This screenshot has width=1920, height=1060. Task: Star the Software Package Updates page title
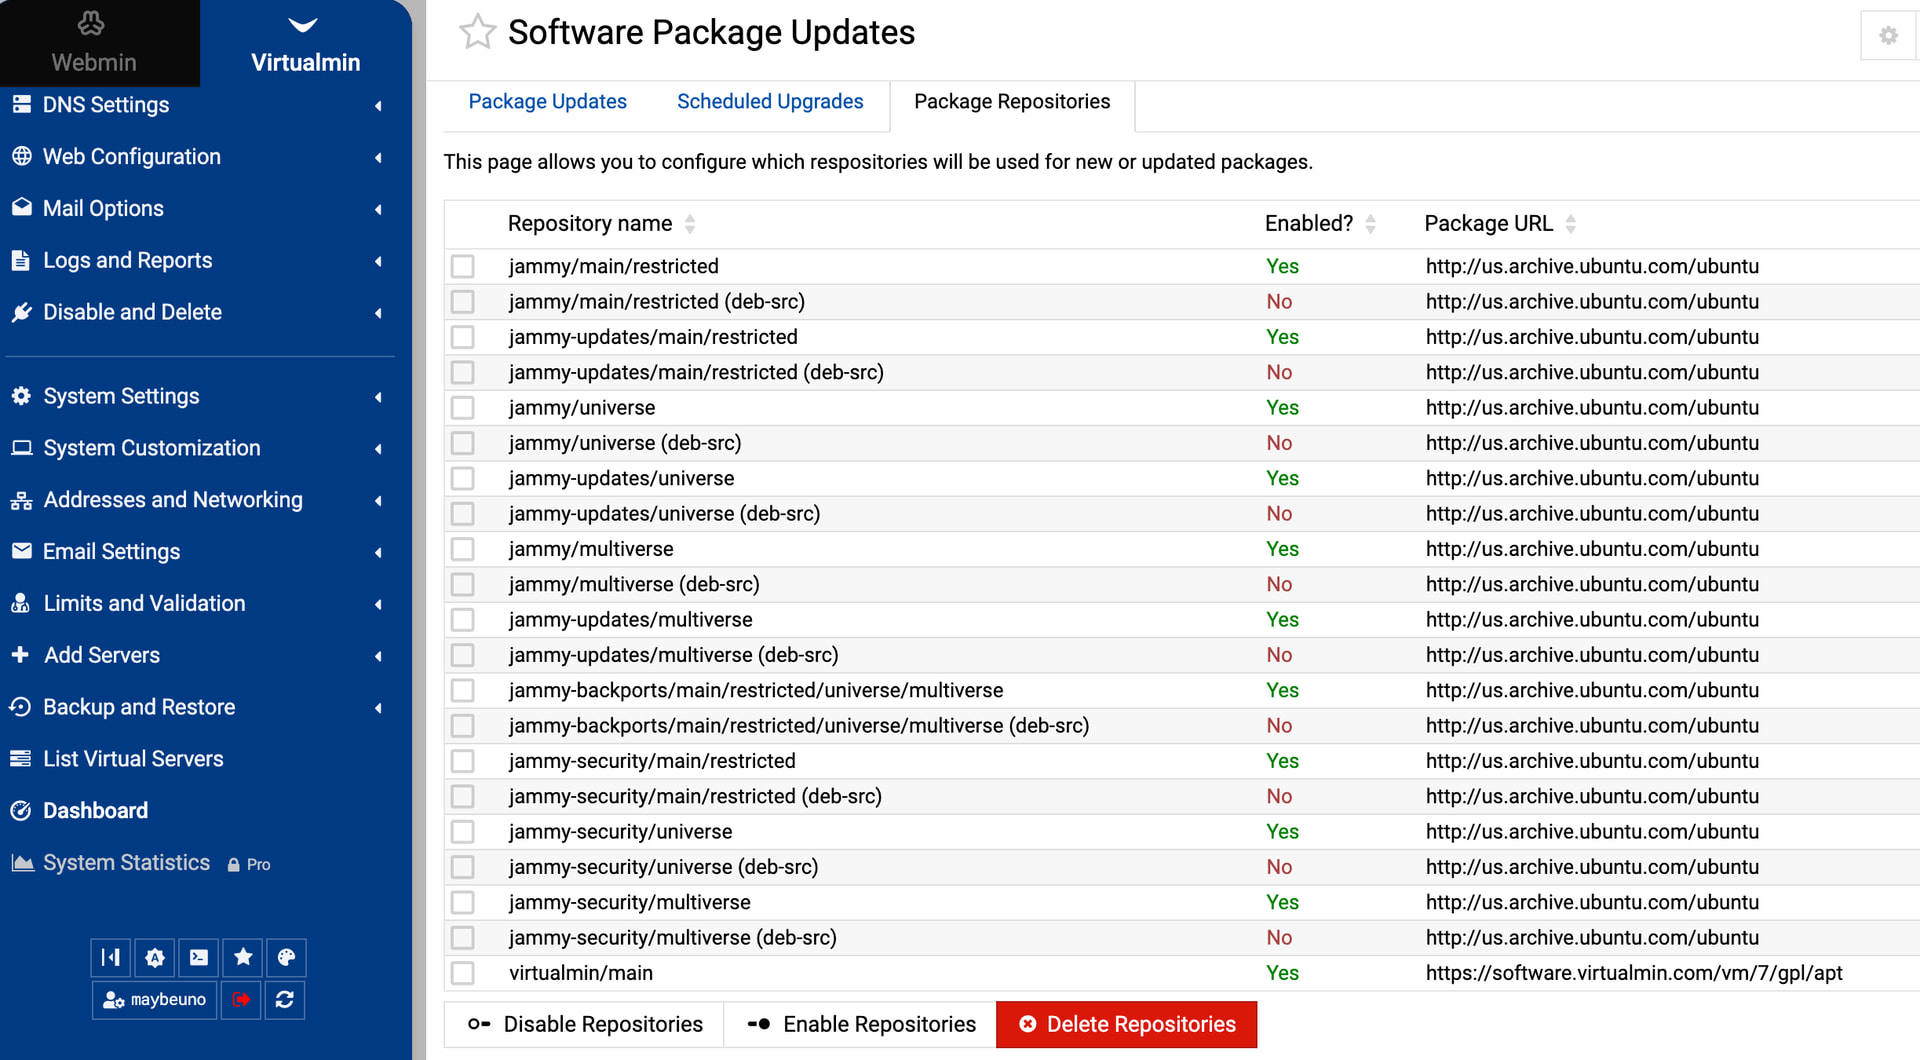477,32
